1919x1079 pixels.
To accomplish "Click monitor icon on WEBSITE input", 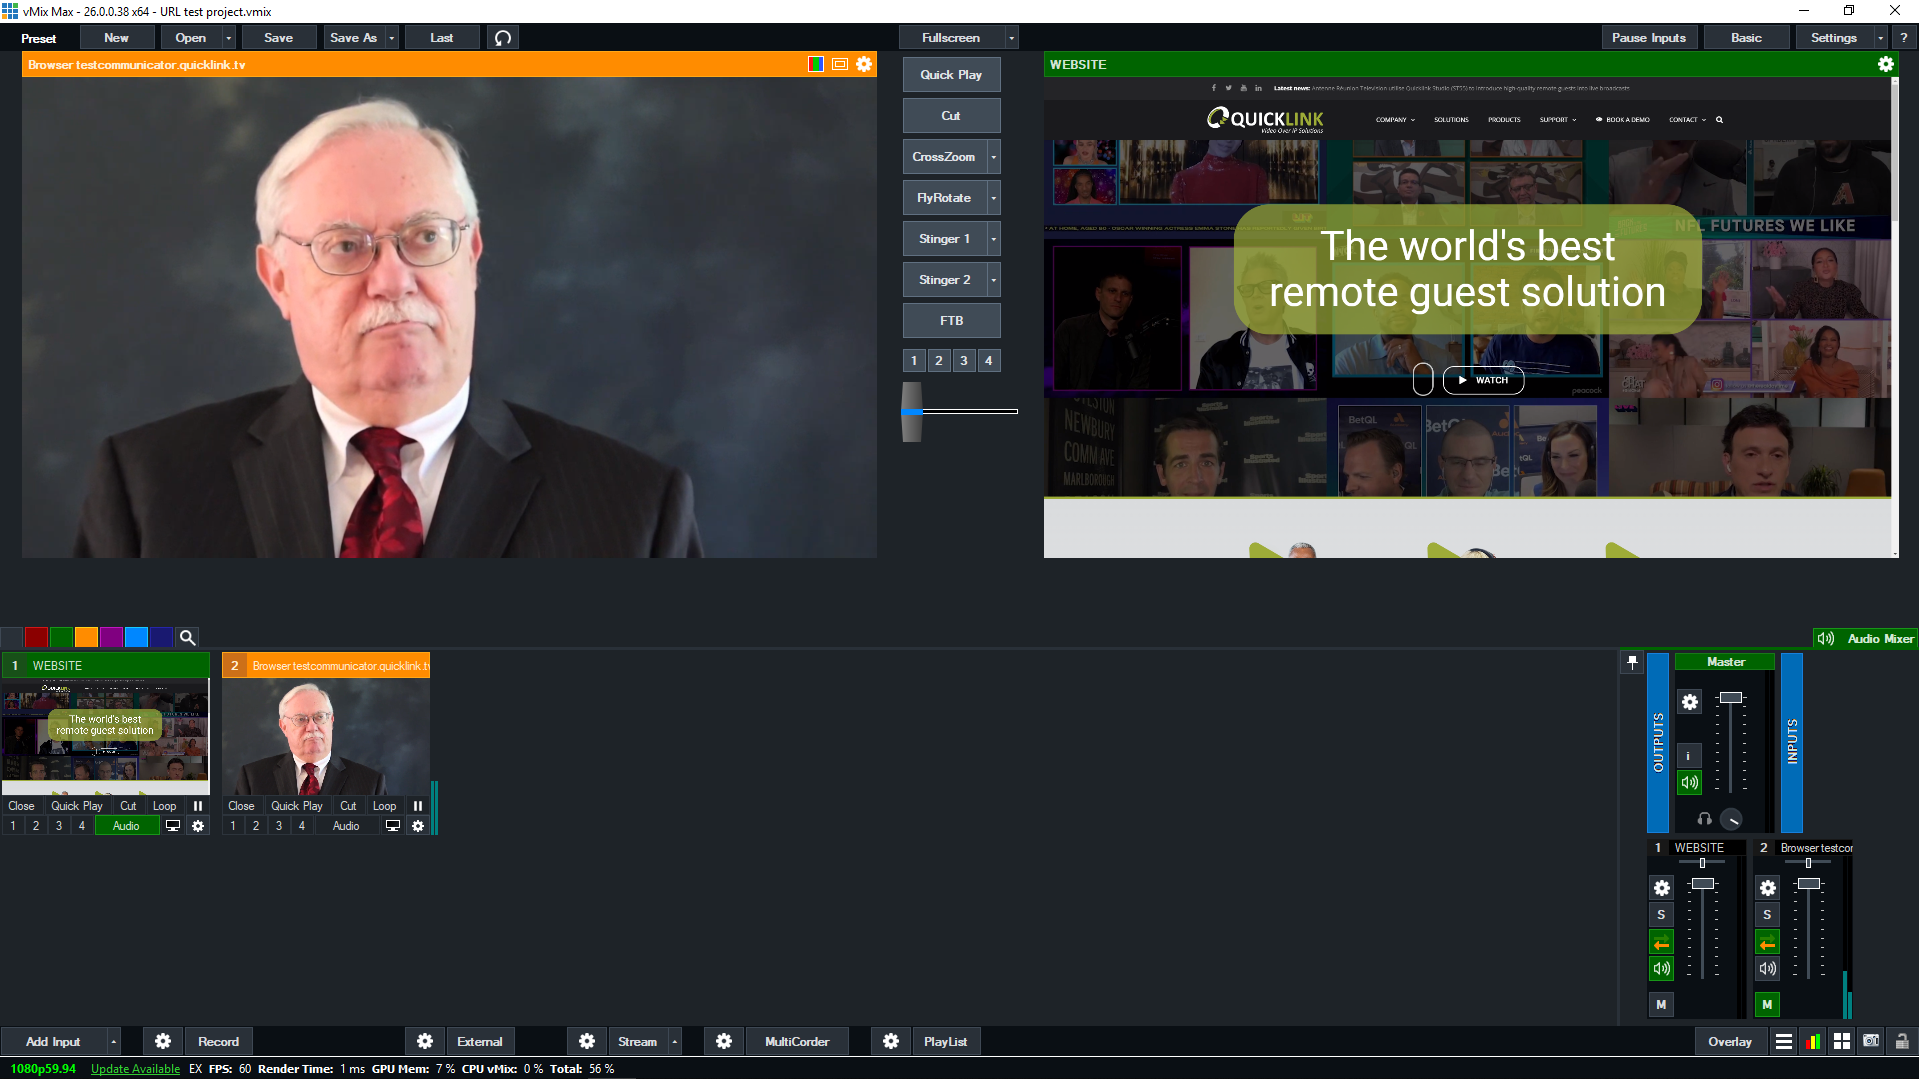I will (x=173, y=826).
